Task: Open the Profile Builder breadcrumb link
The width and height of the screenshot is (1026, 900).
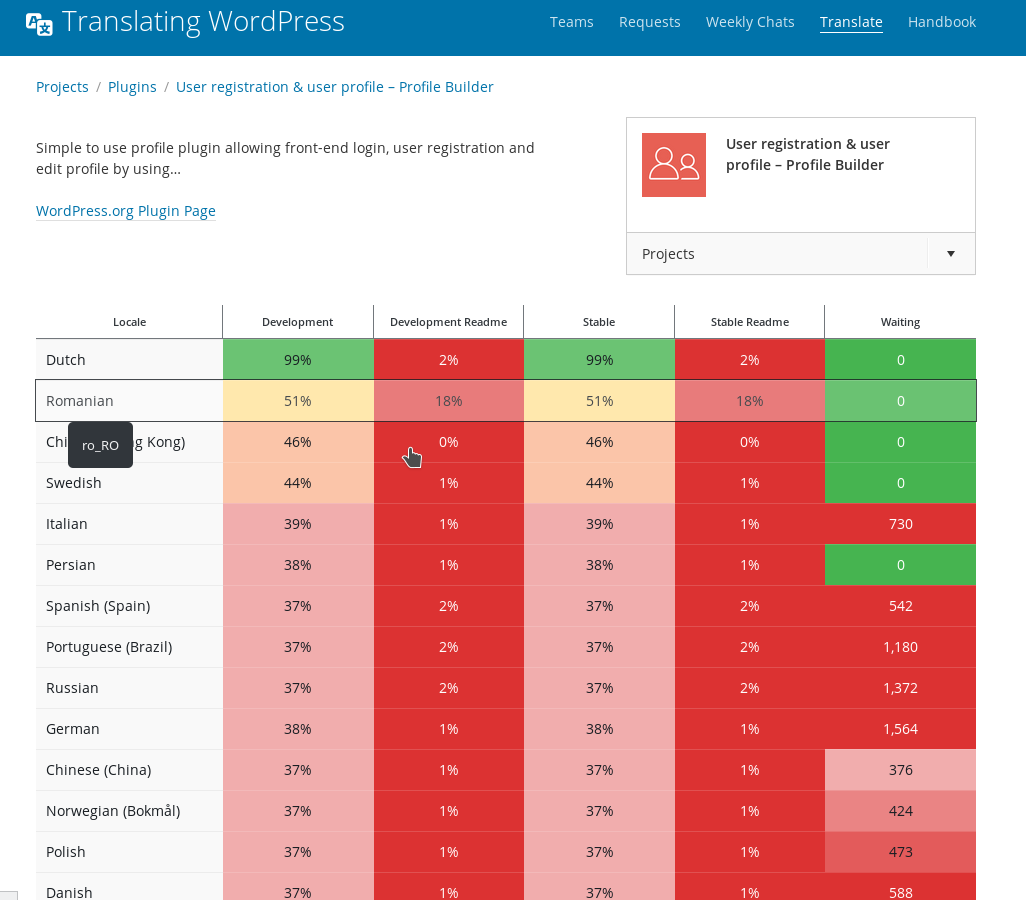Action: click(x=334, y=87)
